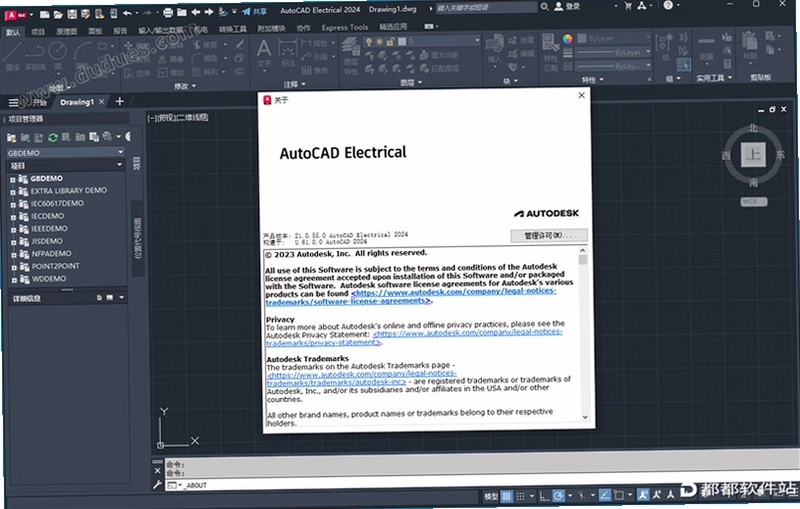This screenshot has width=800, height=509.
Task: Toggle the grid display status bar icon
Action: [506, 496]
